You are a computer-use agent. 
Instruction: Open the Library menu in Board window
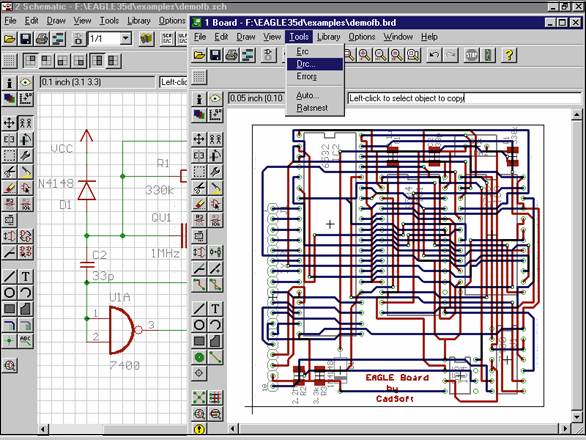click(329, 37)
